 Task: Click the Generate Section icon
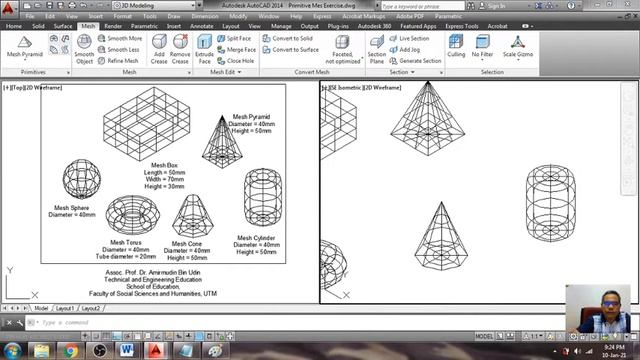click(x=393, y=60)
